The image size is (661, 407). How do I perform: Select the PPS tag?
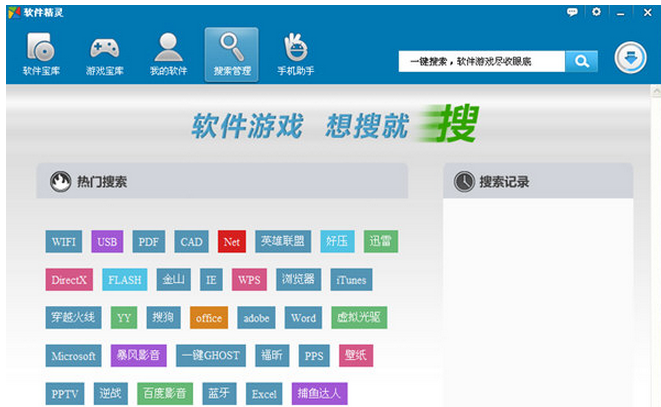pos(314,356)
